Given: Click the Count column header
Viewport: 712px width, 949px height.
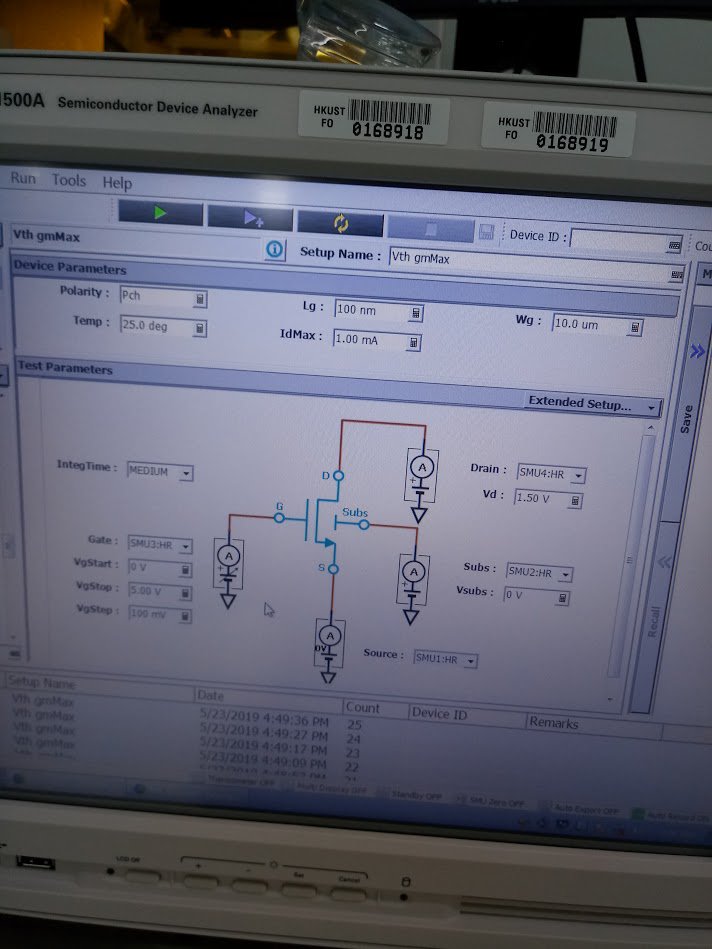Looking at the screenshot, I should click(375, 708).
